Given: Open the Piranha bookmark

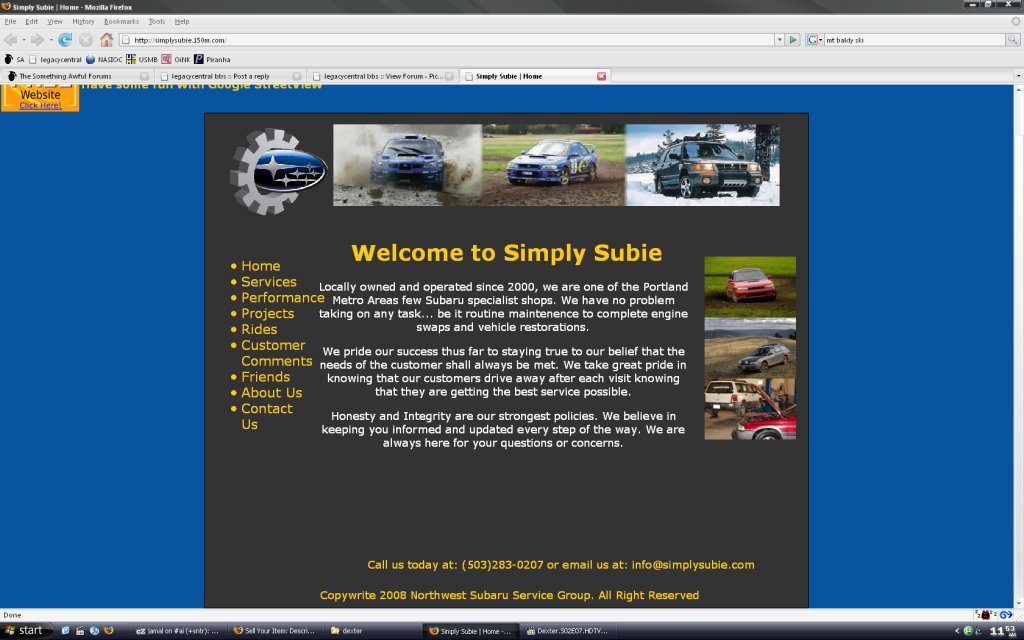Looking at the screenshot, I should (x=212, y=59).
